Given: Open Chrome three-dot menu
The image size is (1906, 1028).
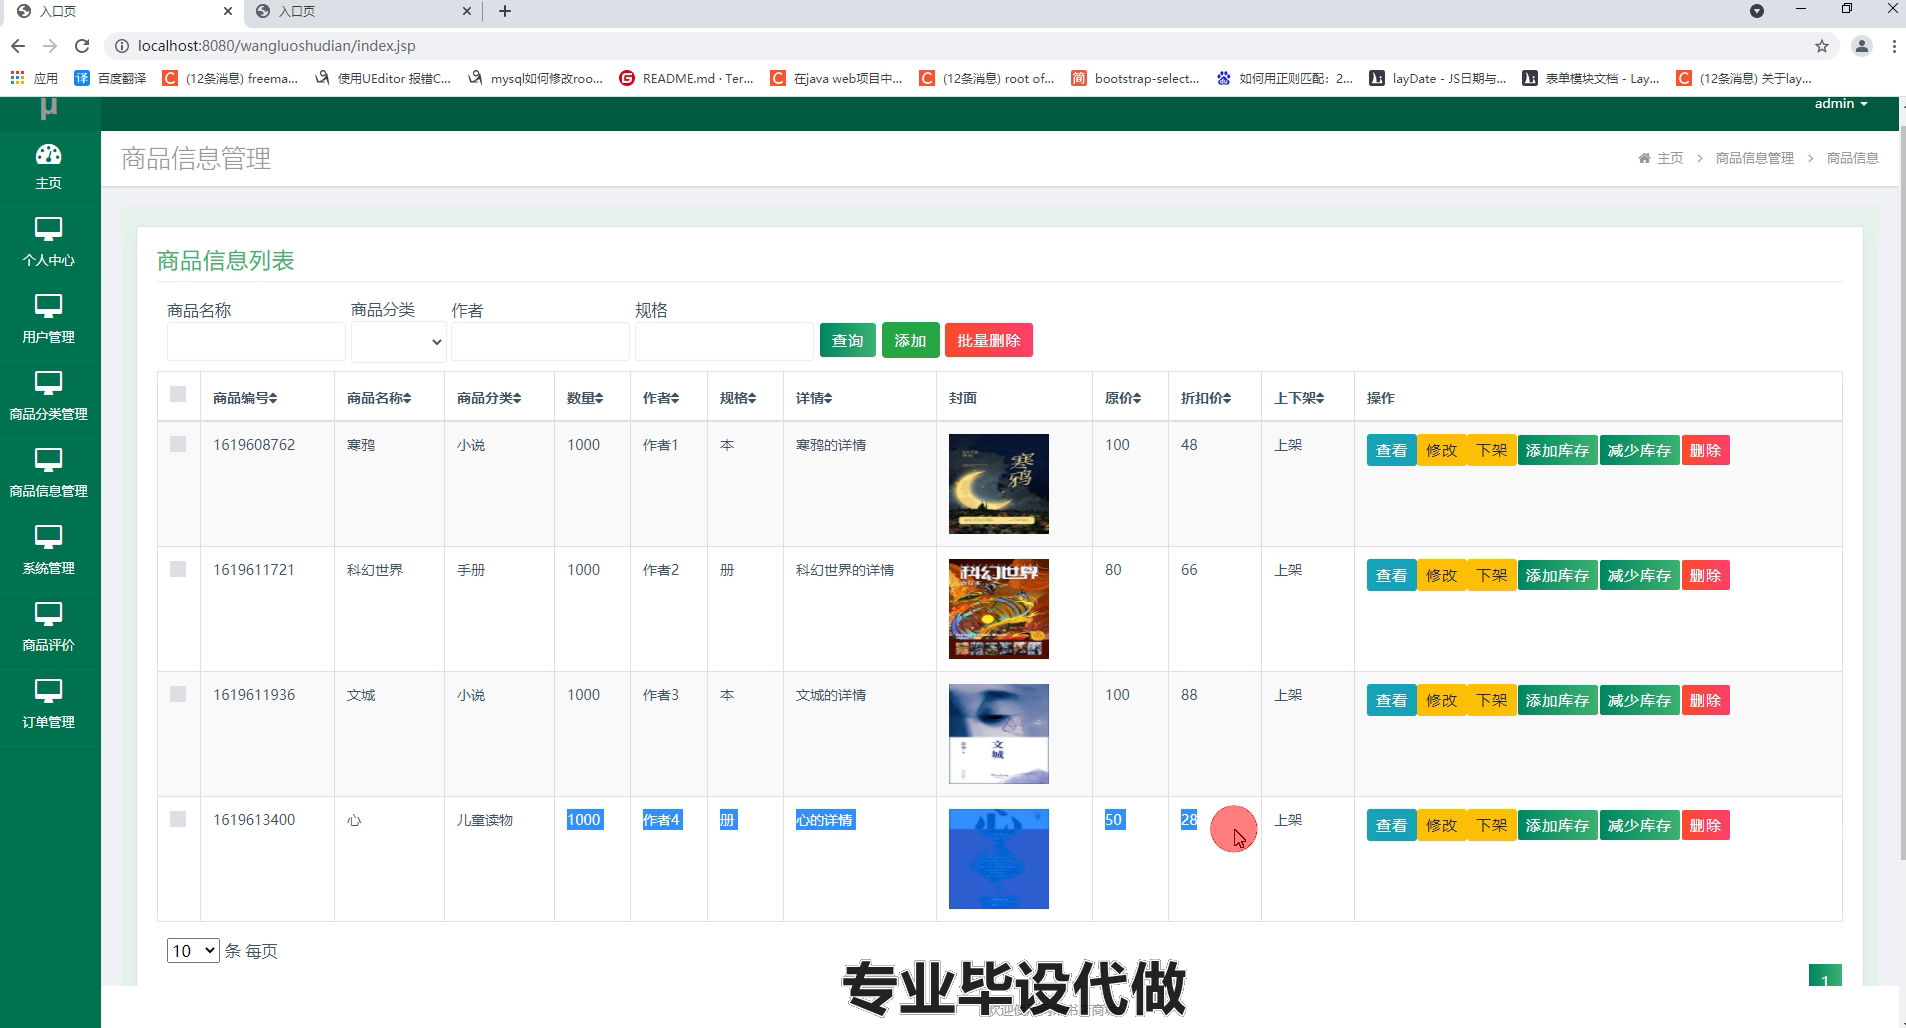Looking at the screenshot, I should pos(1894,46).
